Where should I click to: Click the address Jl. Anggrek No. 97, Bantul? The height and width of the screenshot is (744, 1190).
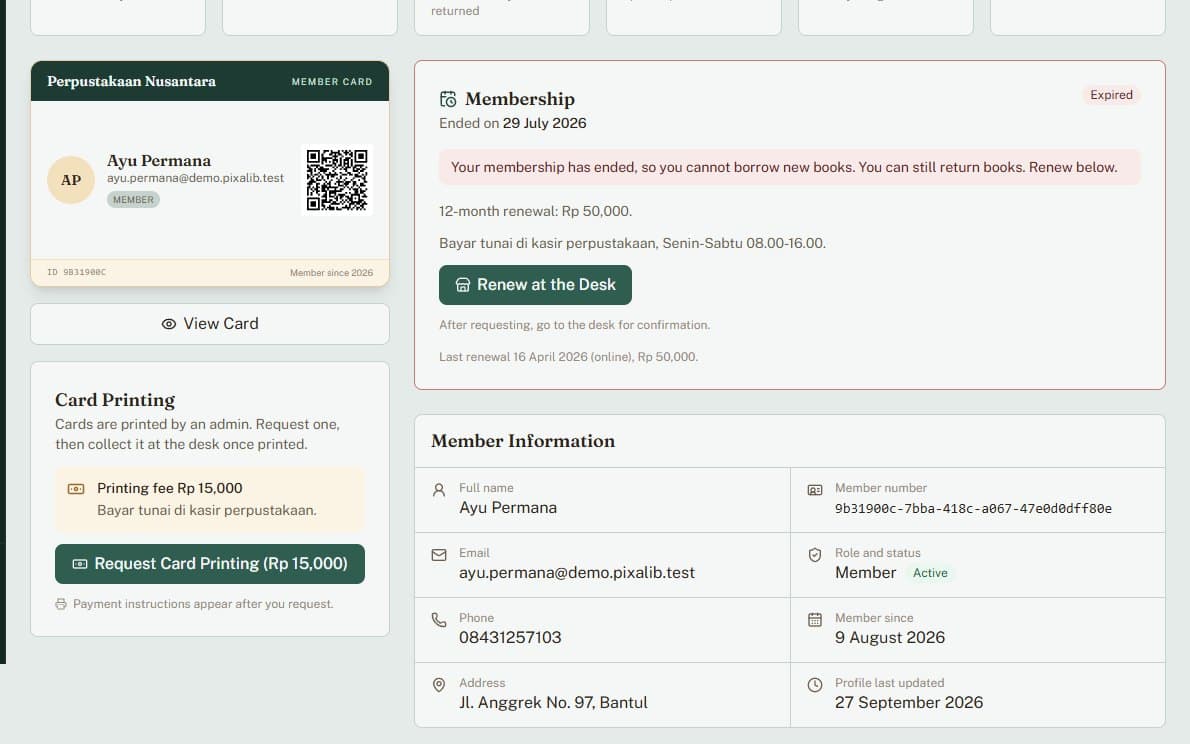553,703
